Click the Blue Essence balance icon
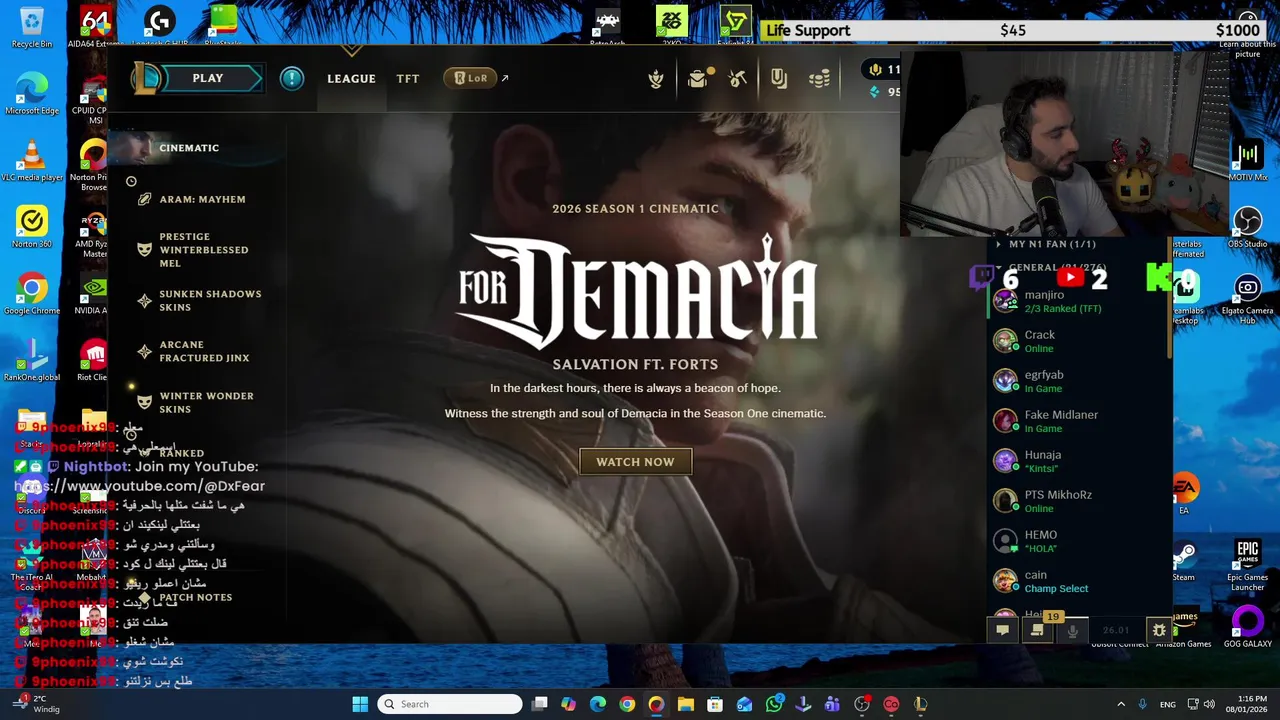 875,91
